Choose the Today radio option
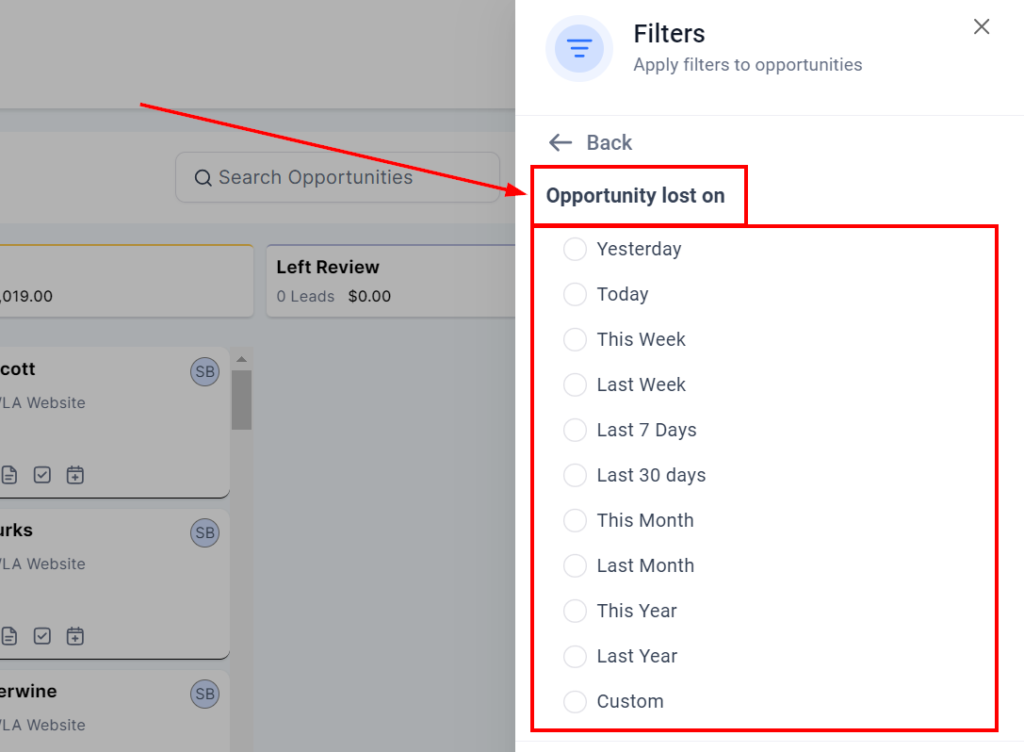The image size is (1024, 752). tap(575, 294)
